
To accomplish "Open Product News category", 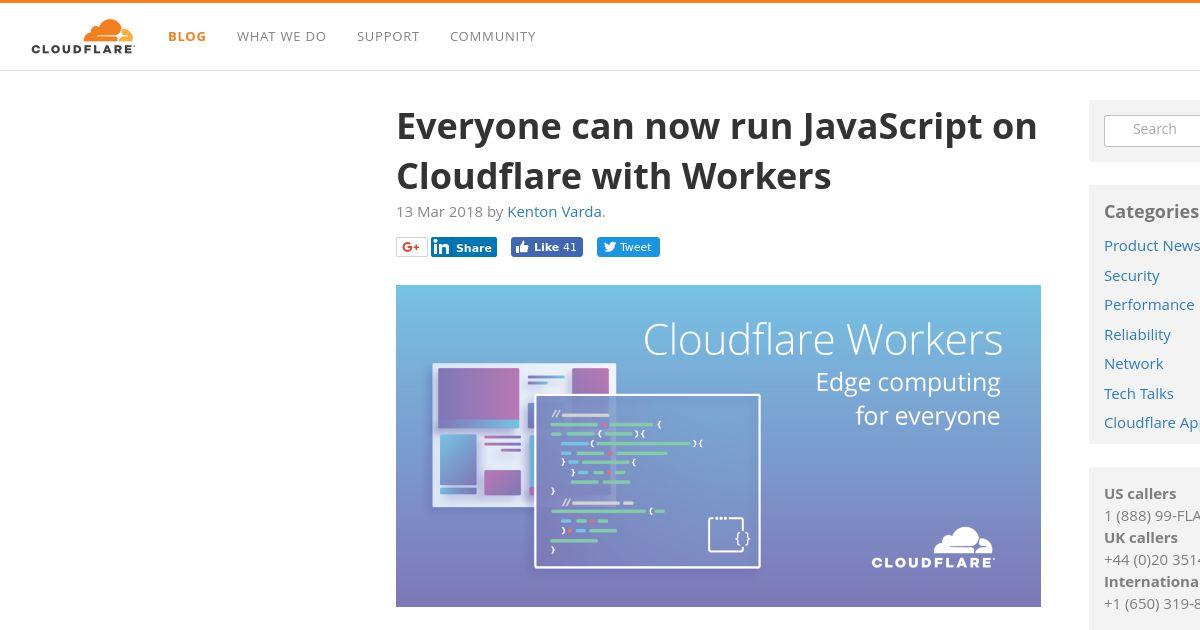I will pyautogui.click(x=1152, y=246).
